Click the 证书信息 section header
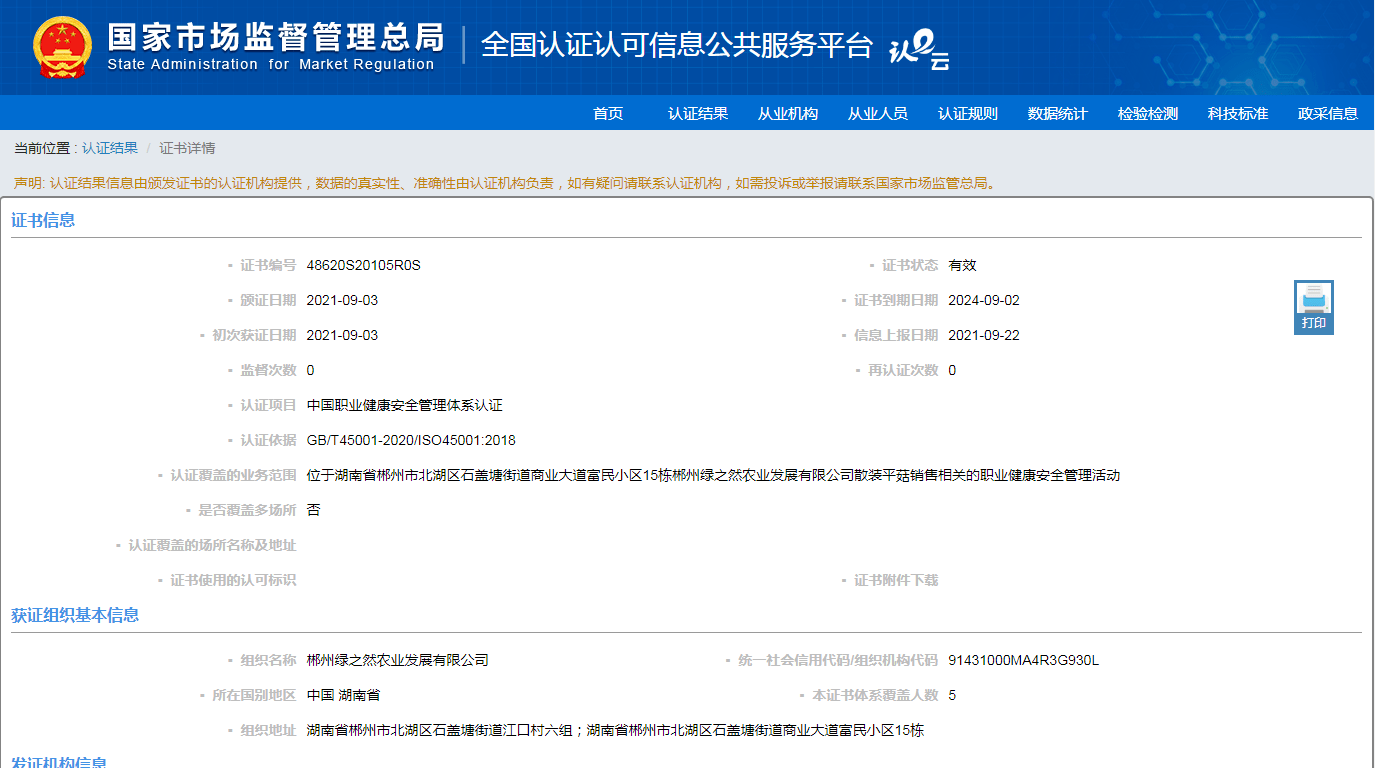The width and height of the screenshot is (1375, 768). [x=43, y=220]
